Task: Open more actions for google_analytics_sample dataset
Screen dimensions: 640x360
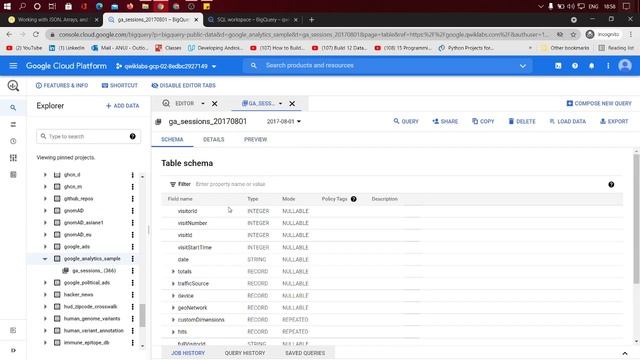Action: [x=132, y=259]
